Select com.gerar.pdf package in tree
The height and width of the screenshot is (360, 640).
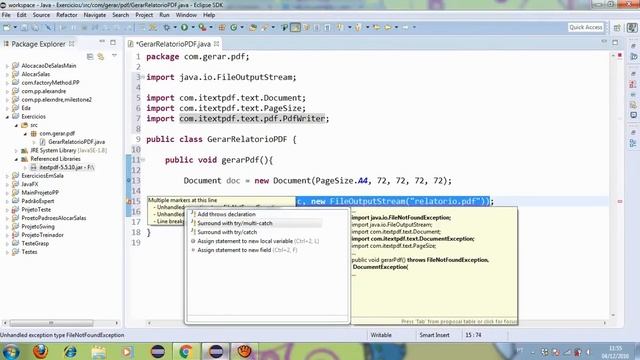(57, 133)
